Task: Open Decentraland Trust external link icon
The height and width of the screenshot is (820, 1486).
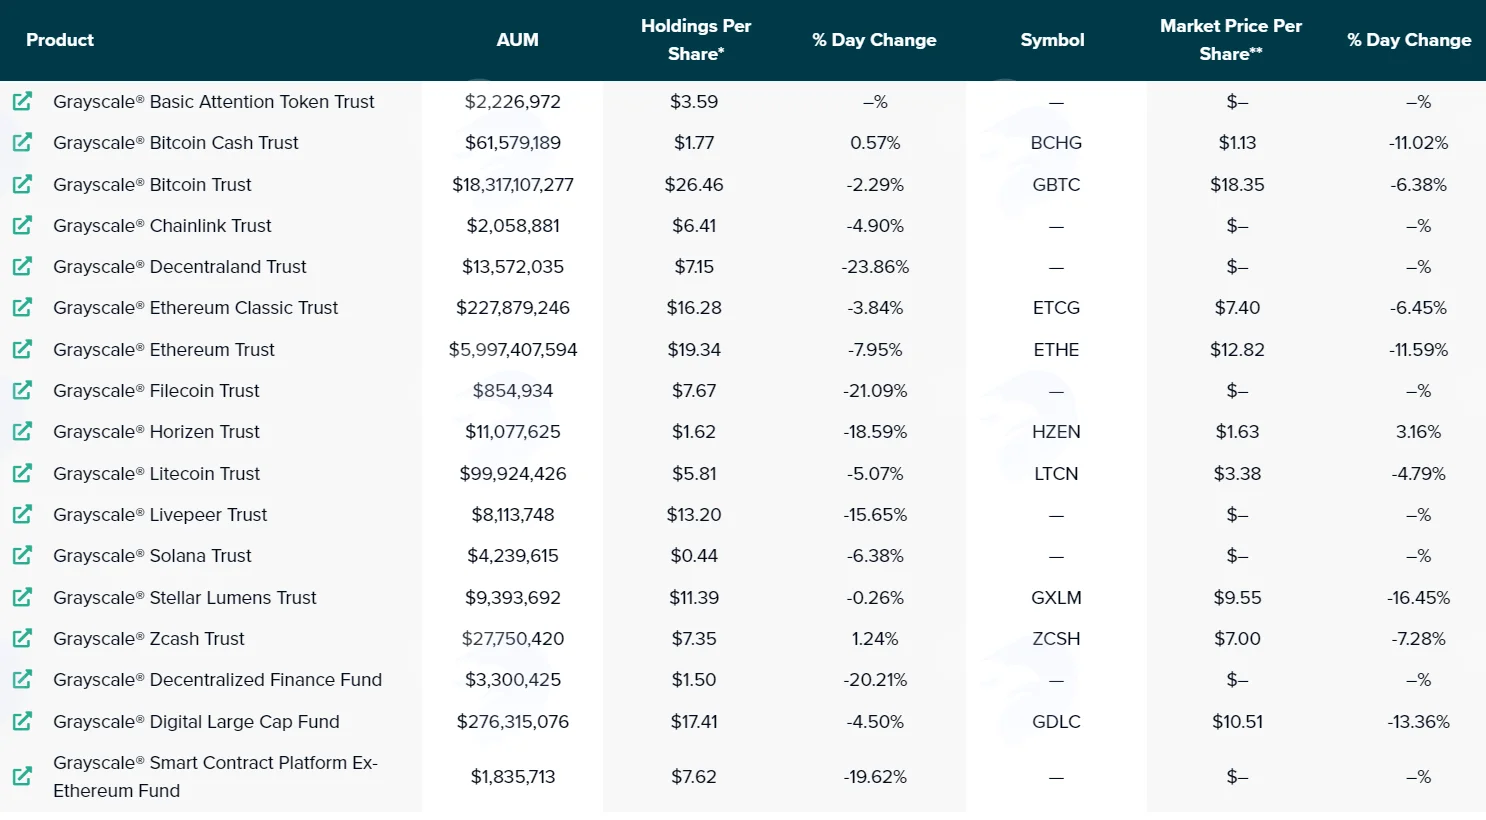Action: pos(22,266)
